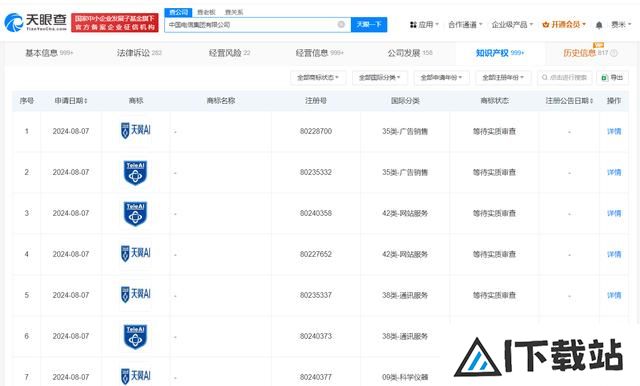Click the 42类-网站服务 cell in row 3
This screenshot has width=640, height=386.
405,213
